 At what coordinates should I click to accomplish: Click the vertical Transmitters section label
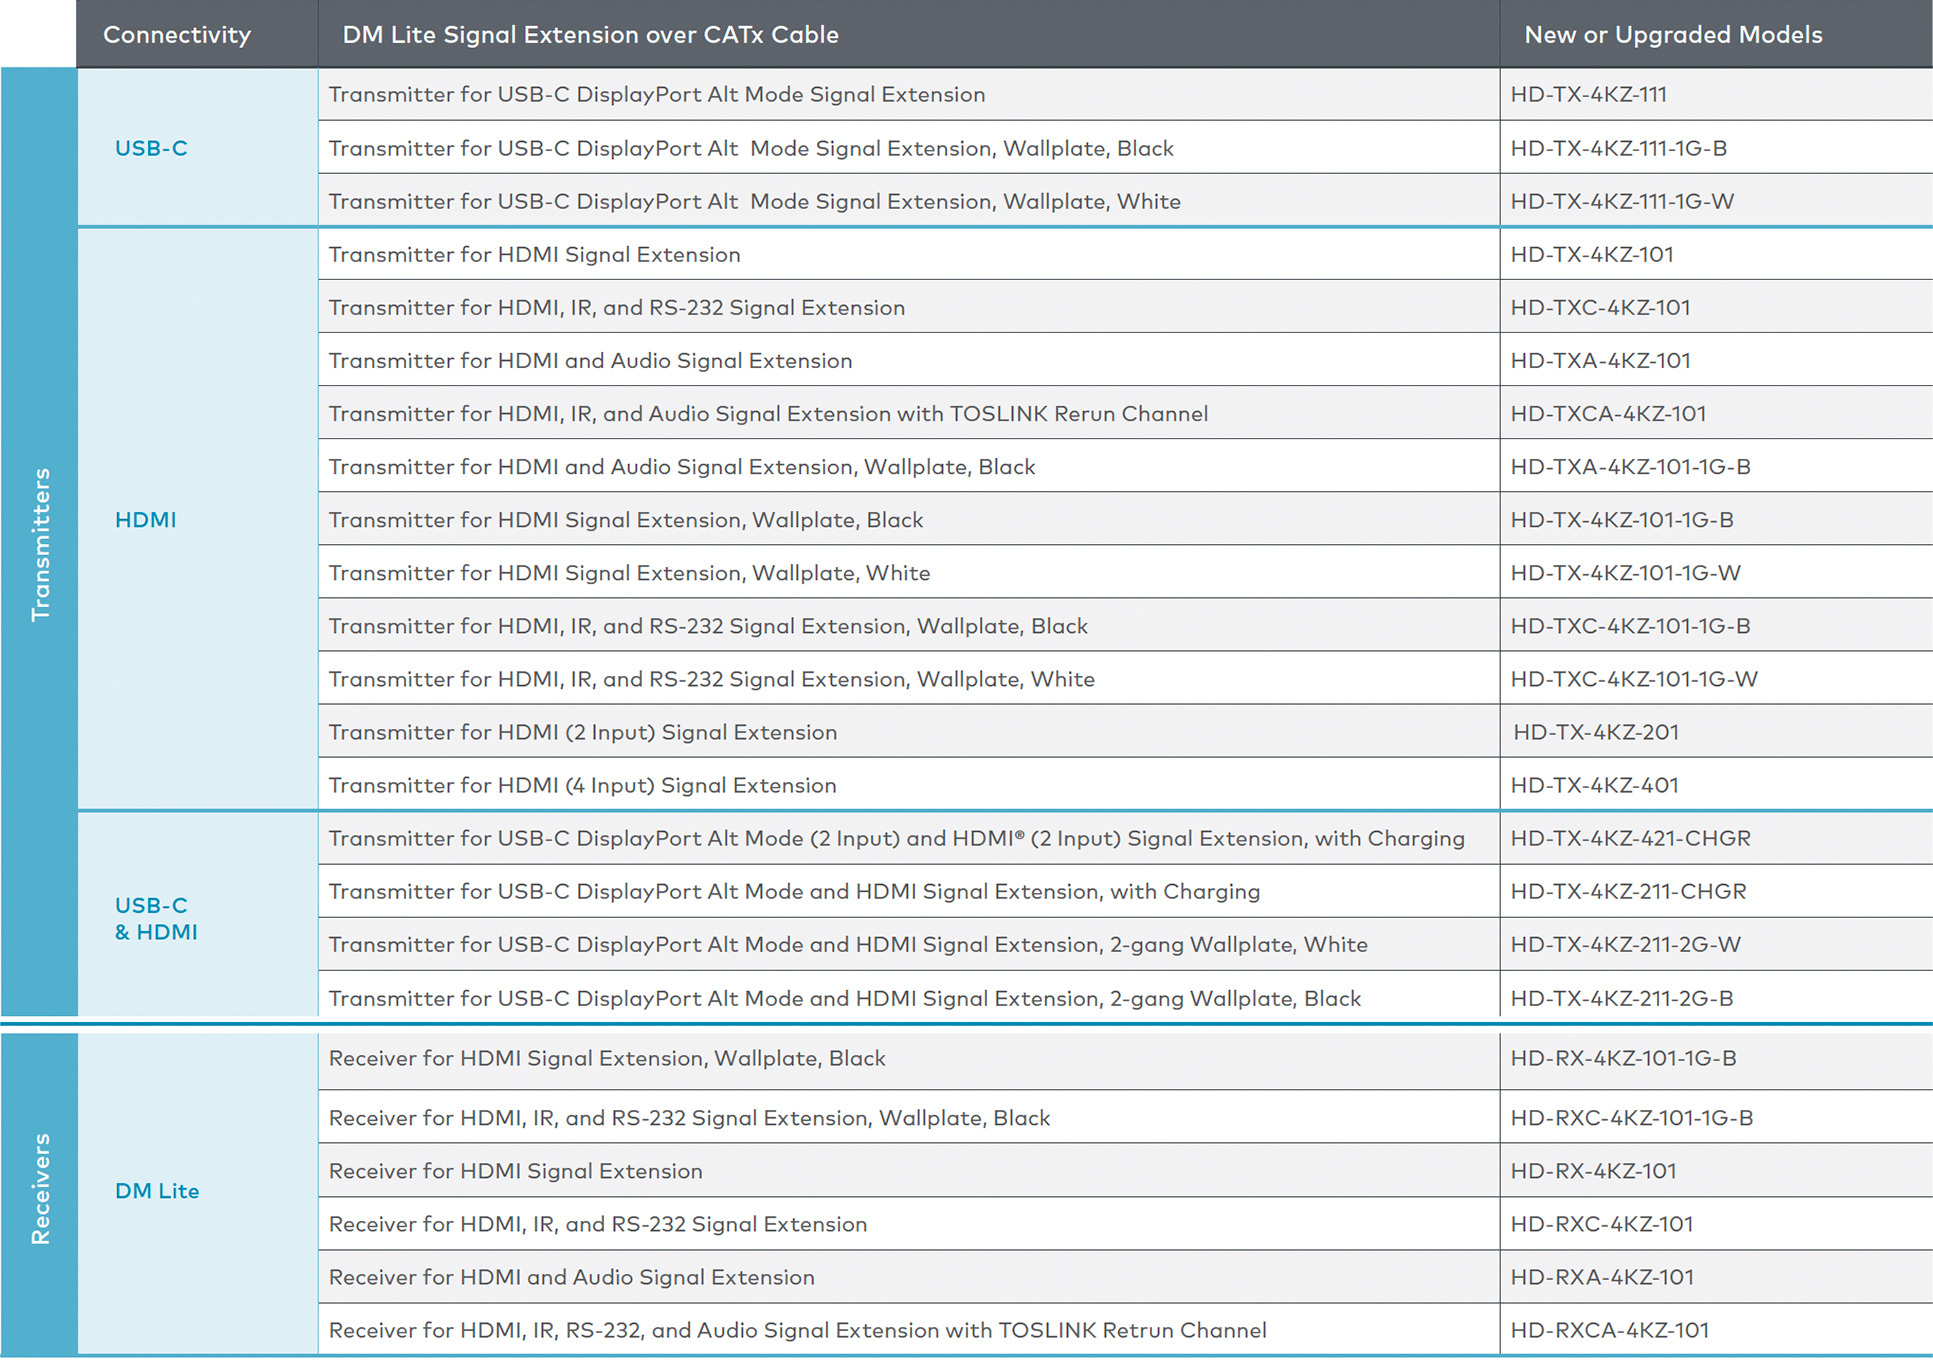click(40, 544)
